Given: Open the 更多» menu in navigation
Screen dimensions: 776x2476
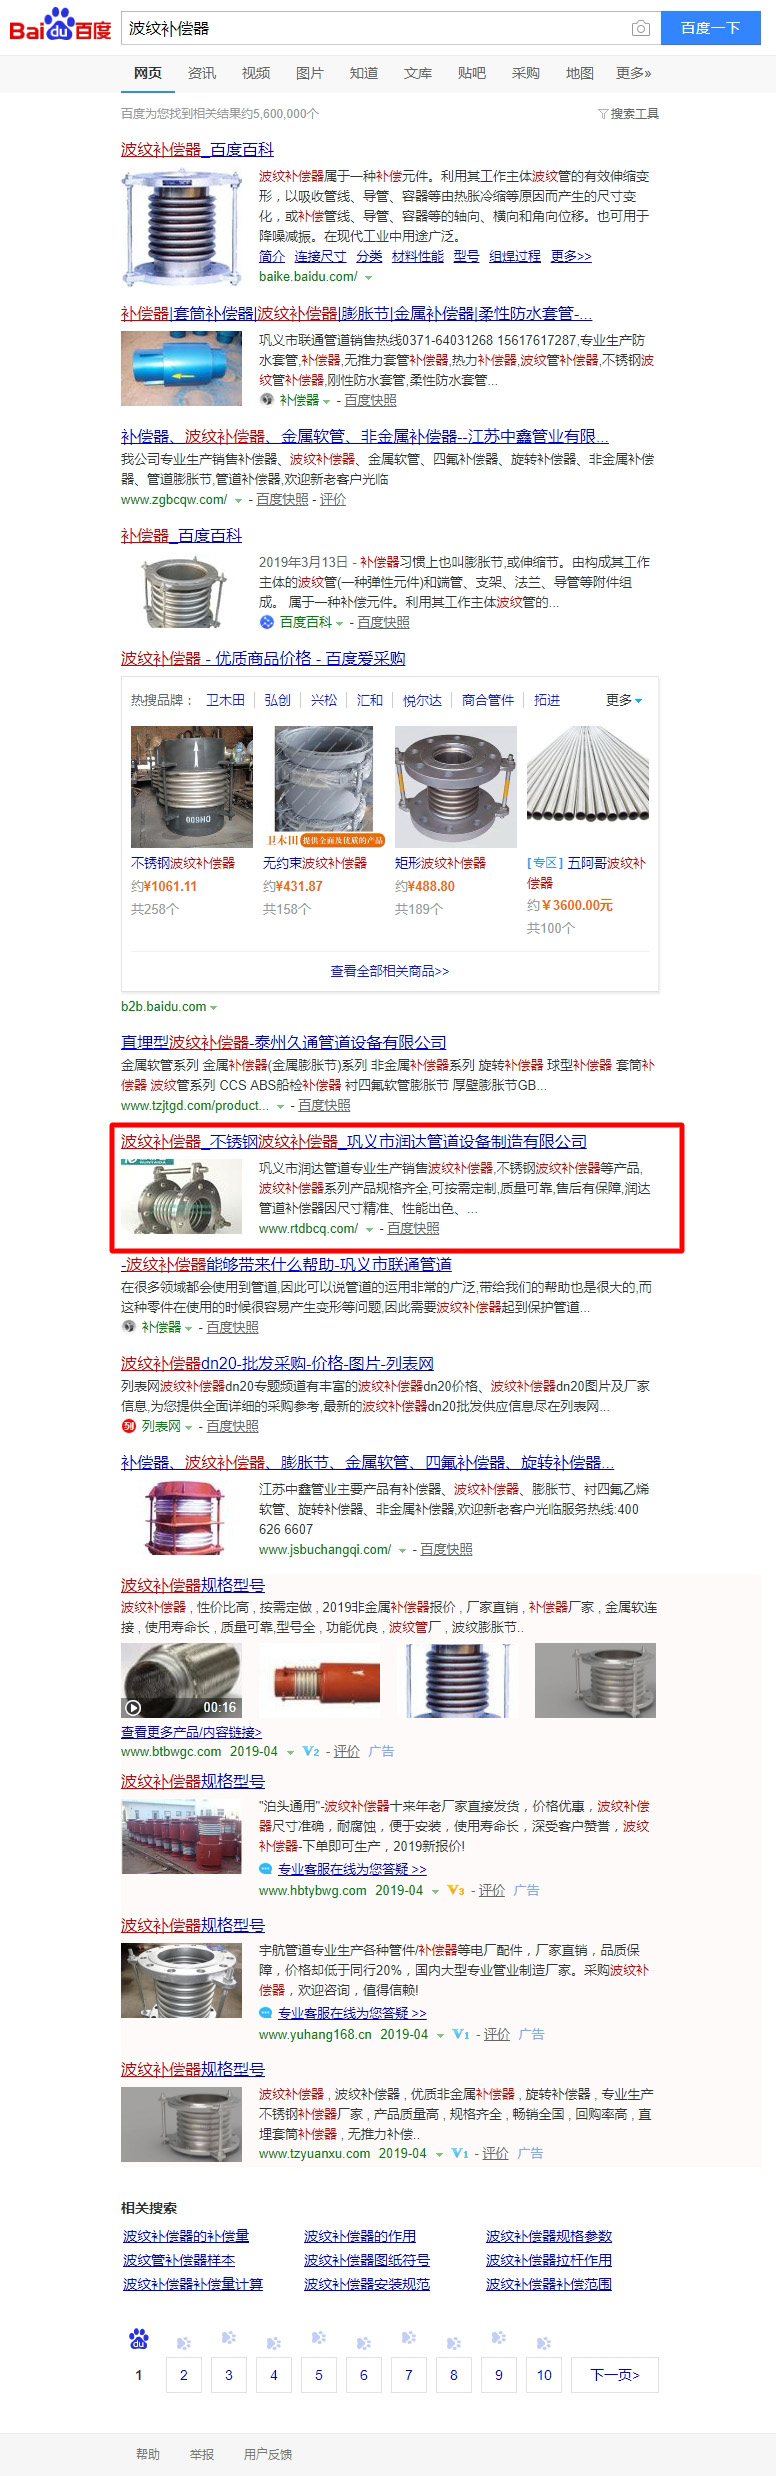Looking at the screenshot, I should pyautogui.click(x=634, y=73).
